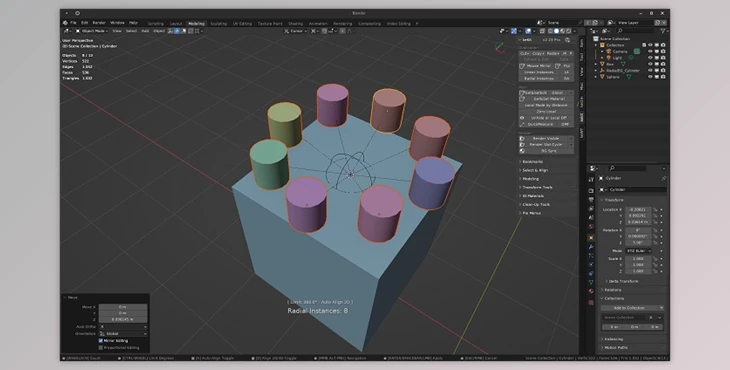Toggle Light visibility eye in outliner
This screenshot has width=730, height=370.
tap(650, 58)
